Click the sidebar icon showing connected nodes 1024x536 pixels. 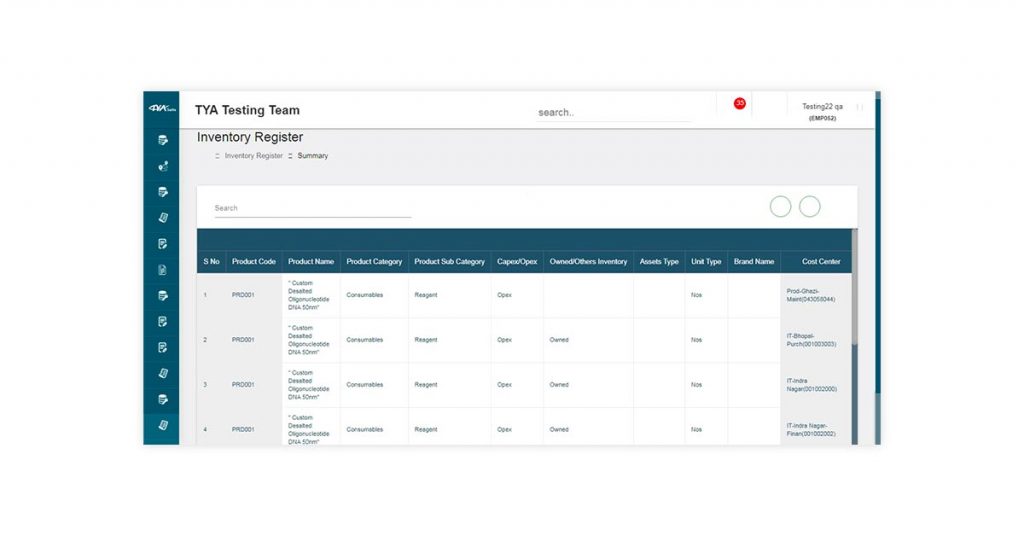[x=162, y=166]
